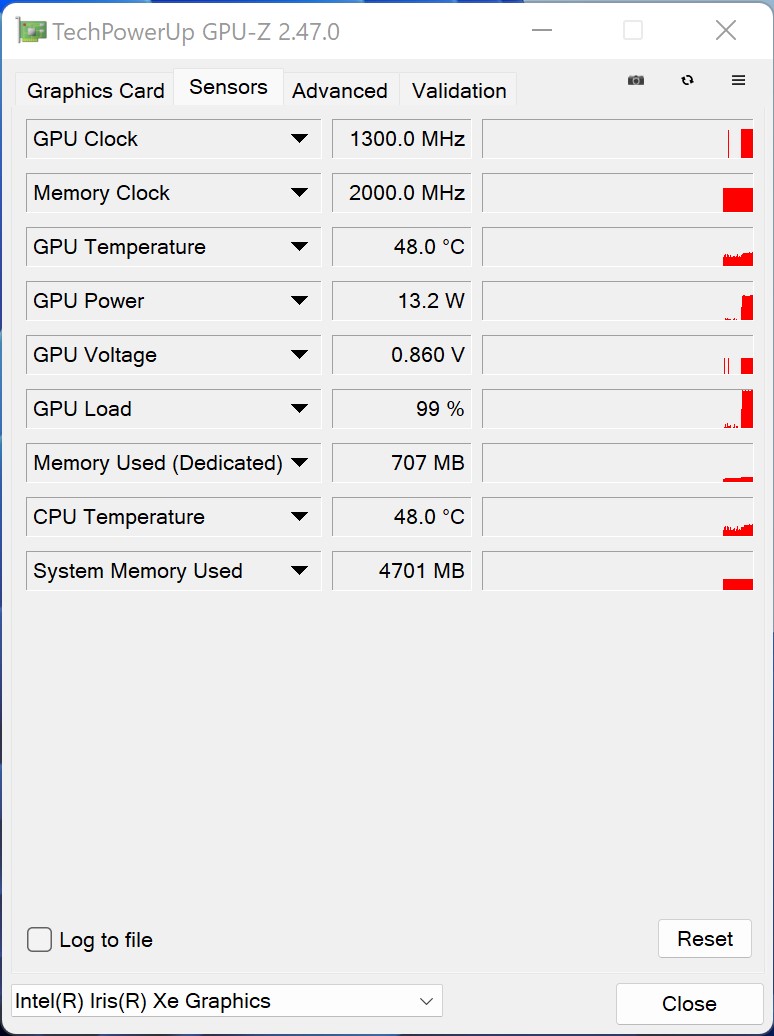The width and height of the screenshot is (774, 1036).
Task: Open the hamburger menu icon
Action: coord(739,80)
